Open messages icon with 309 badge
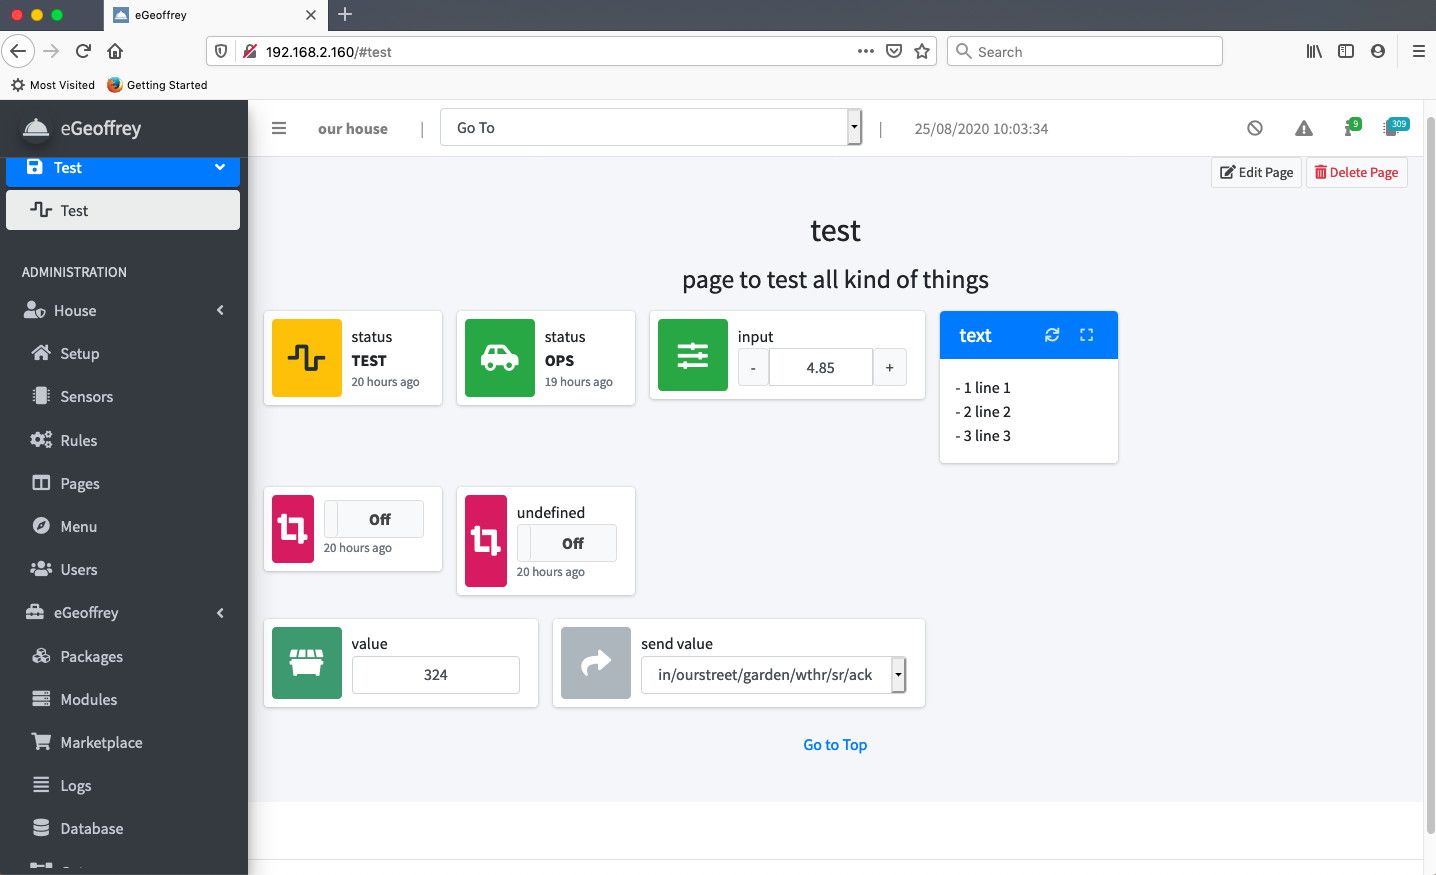 (1394, 127)
